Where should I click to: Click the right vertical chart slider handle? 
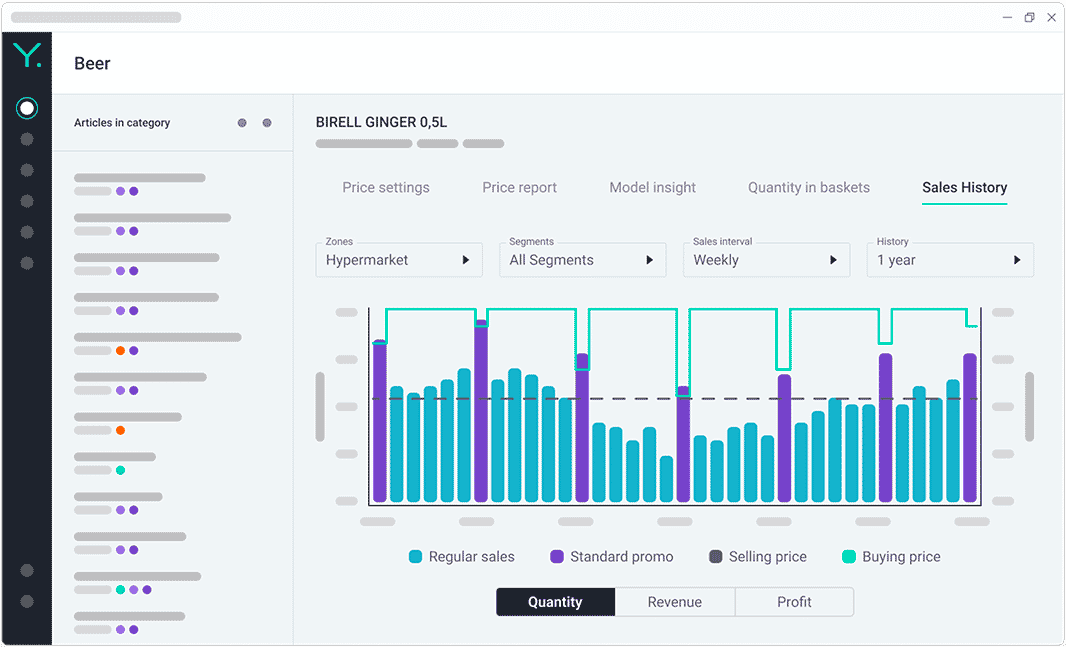click(1029, 406)
